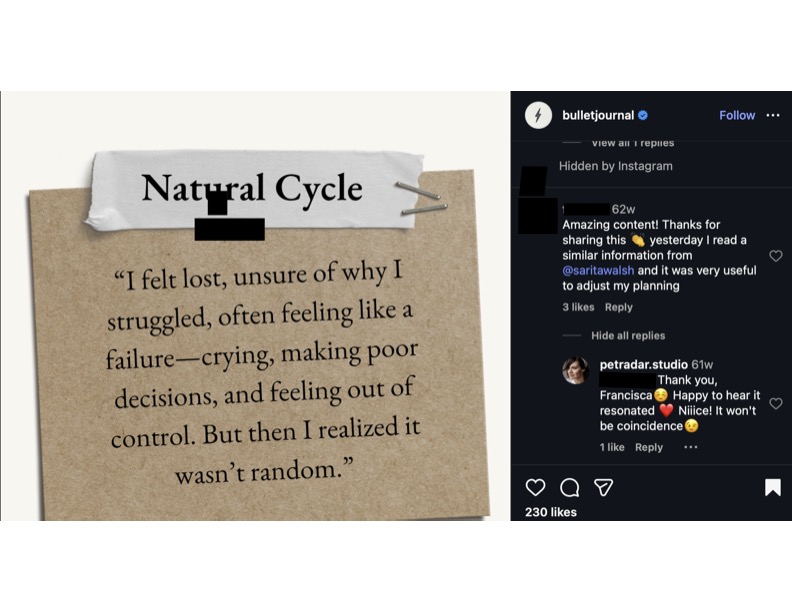This screenshot has height=612, width=792.
Task: Open the more options menu in the post header
Action: tap(772, 115)
